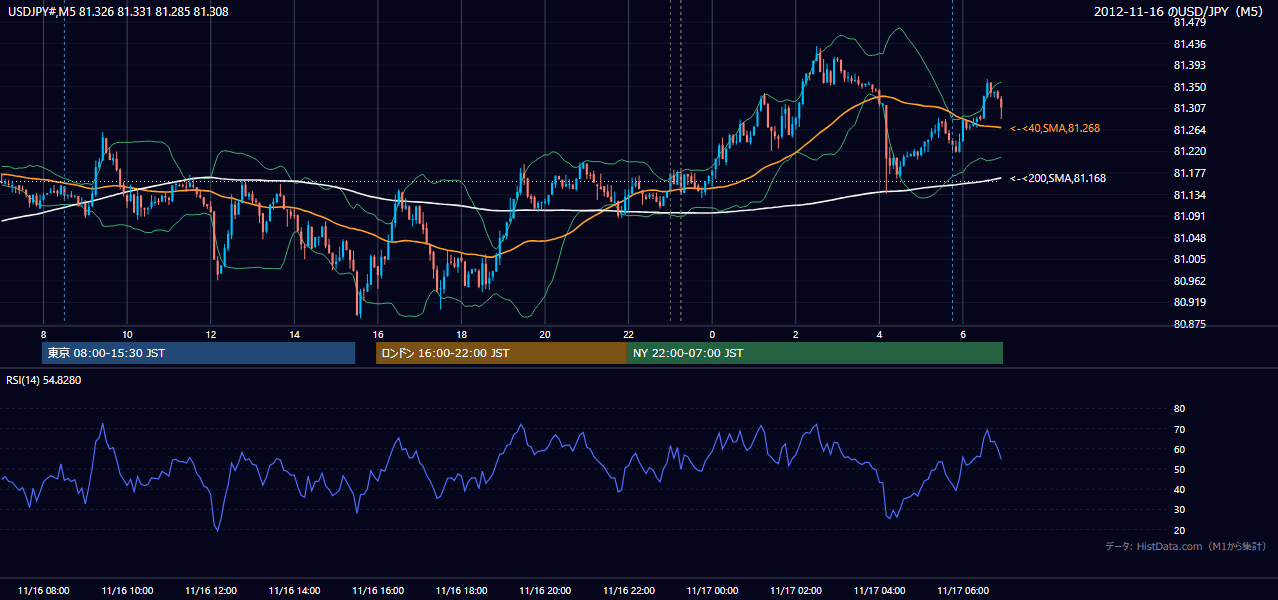Click RSI axis level 80

point(1180,409)
